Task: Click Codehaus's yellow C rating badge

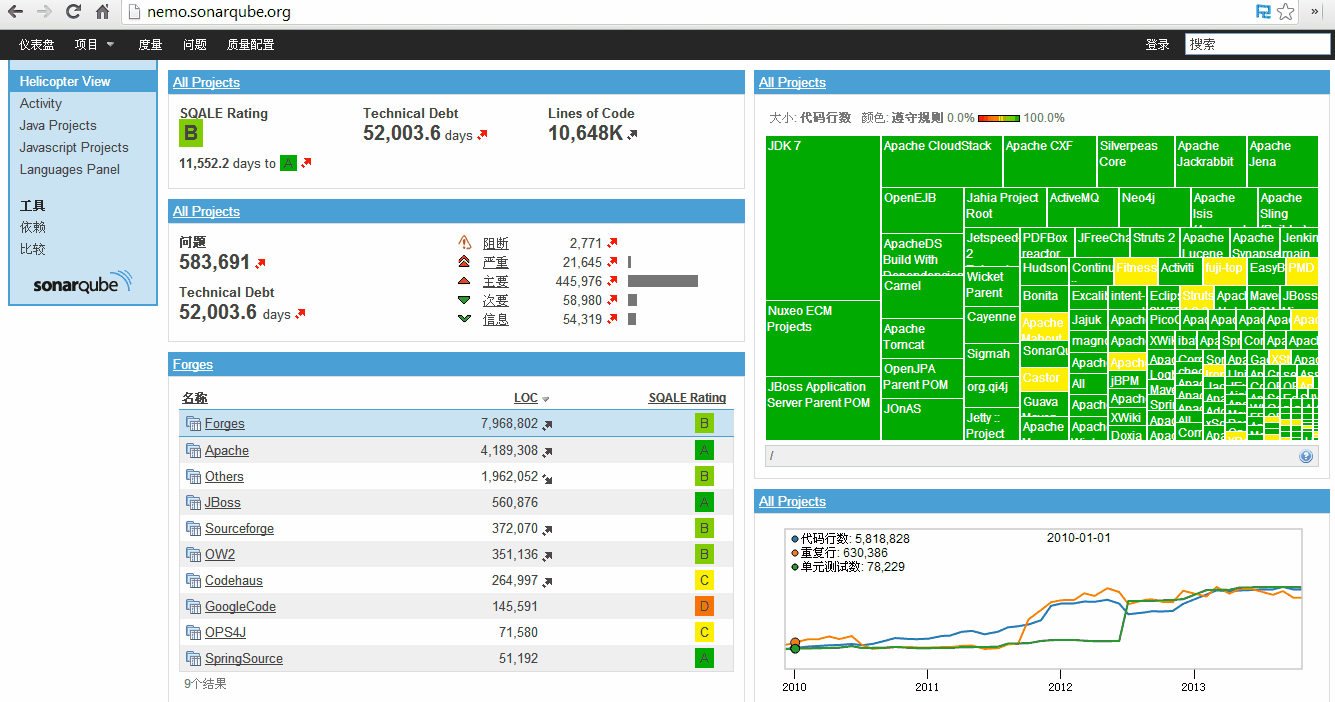Action: (x=705, y=580)
